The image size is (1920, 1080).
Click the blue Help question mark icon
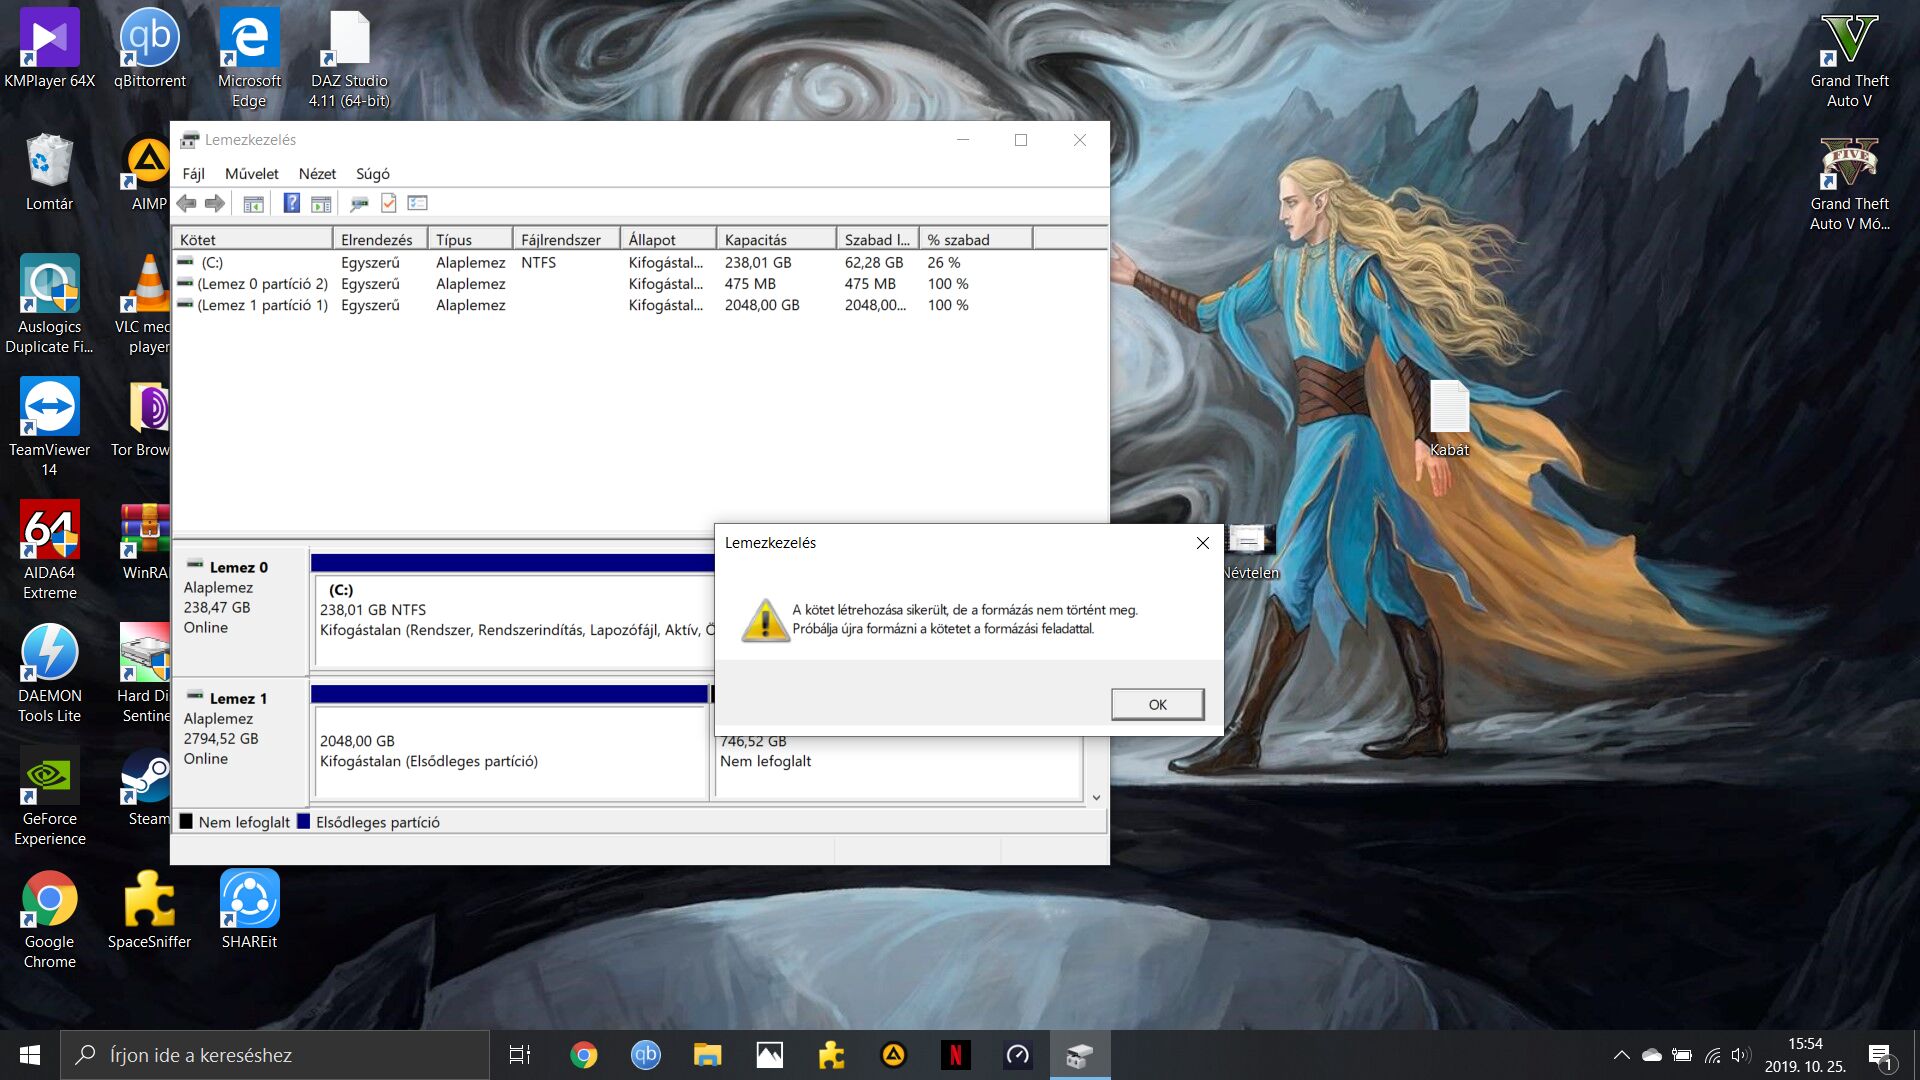tap(291, 204)
